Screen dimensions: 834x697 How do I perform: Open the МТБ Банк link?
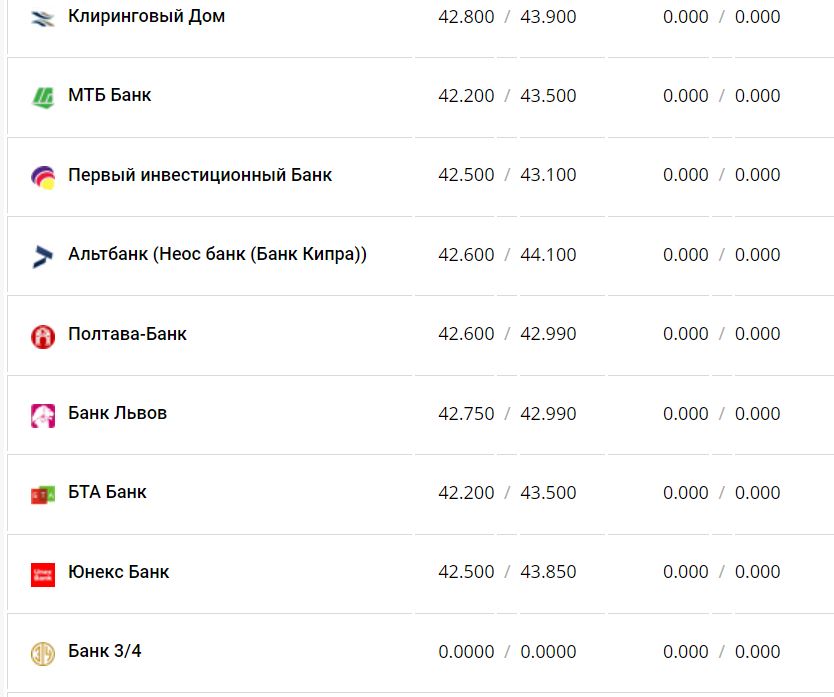(x=110, y=96)
